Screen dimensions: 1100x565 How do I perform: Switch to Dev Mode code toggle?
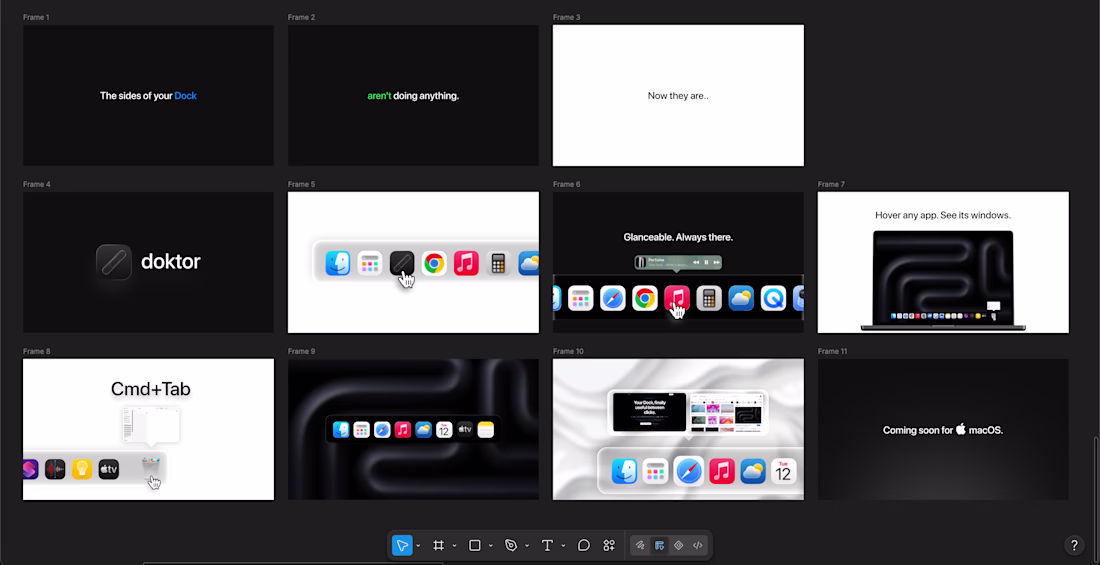[x=698, y=545]
